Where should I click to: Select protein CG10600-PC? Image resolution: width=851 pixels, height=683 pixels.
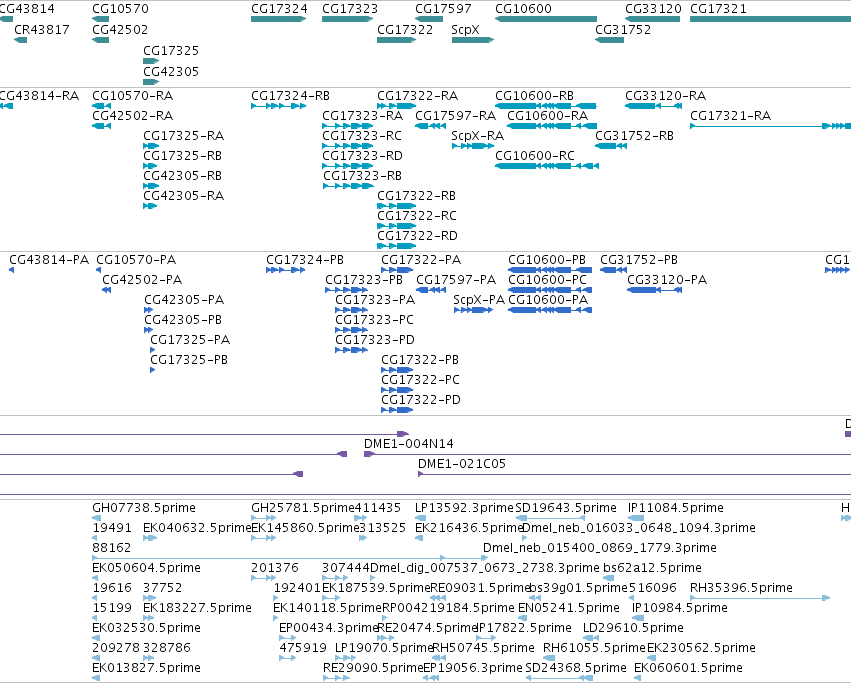[548, 280]
